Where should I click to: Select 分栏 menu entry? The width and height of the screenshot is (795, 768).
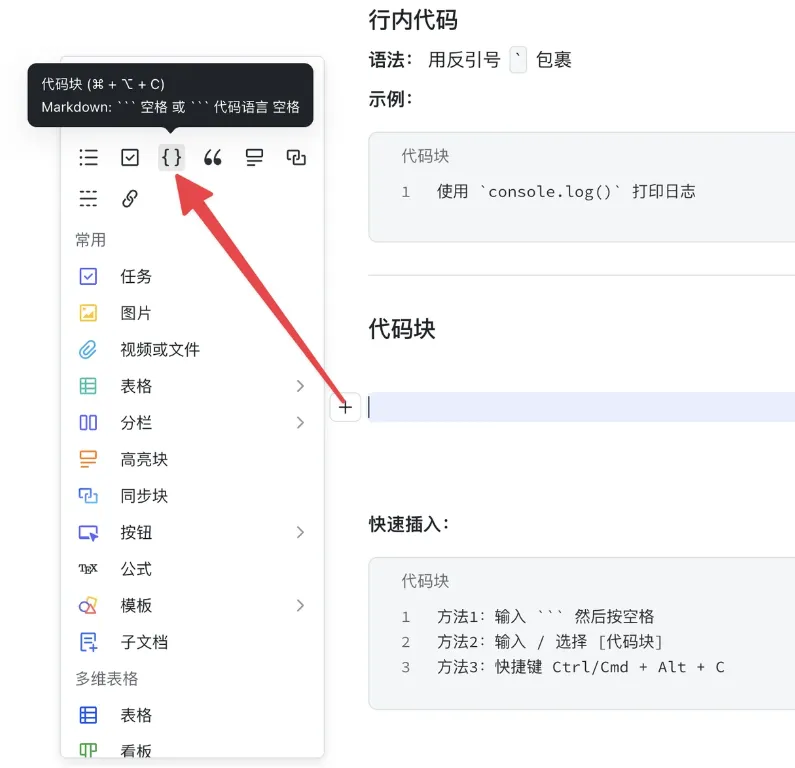pos(192,422)
